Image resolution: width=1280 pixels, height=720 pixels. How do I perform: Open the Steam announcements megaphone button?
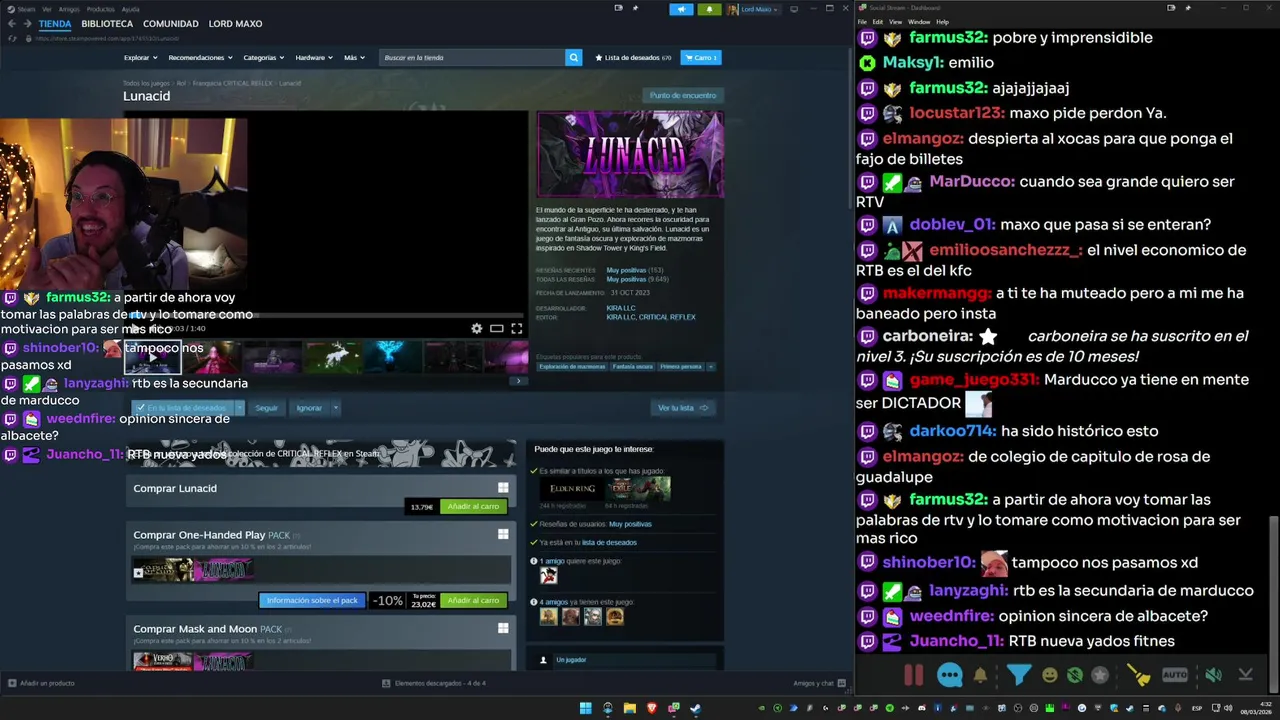681,9
